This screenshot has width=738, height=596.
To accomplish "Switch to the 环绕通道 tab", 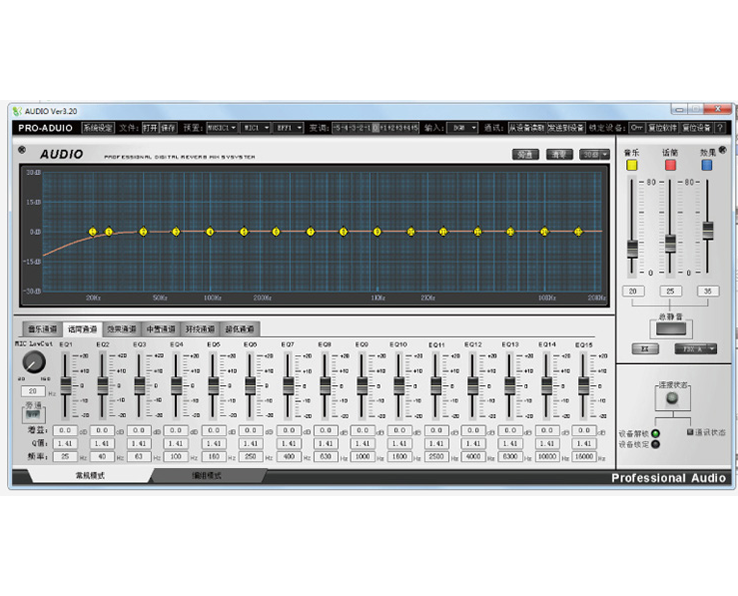I will 201,329.
